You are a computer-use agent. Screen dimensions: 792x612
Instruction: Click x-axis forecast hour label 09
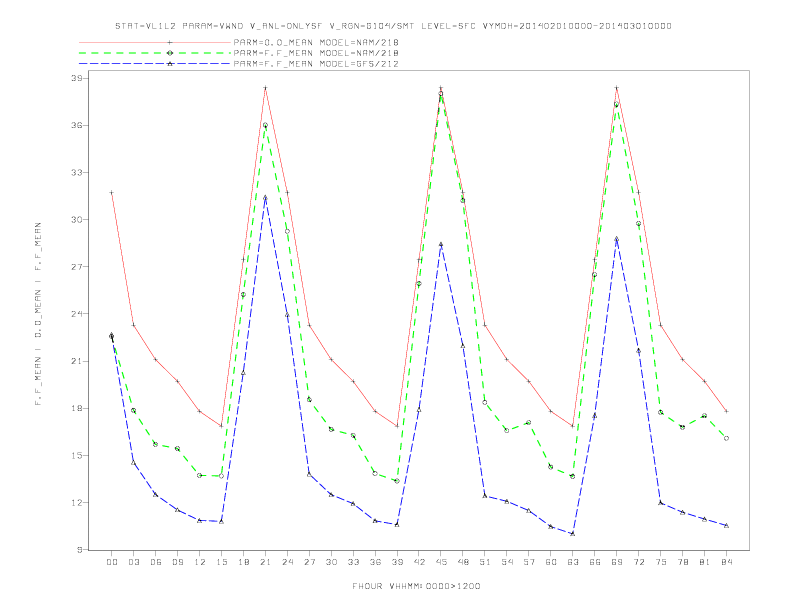(177, 562)
